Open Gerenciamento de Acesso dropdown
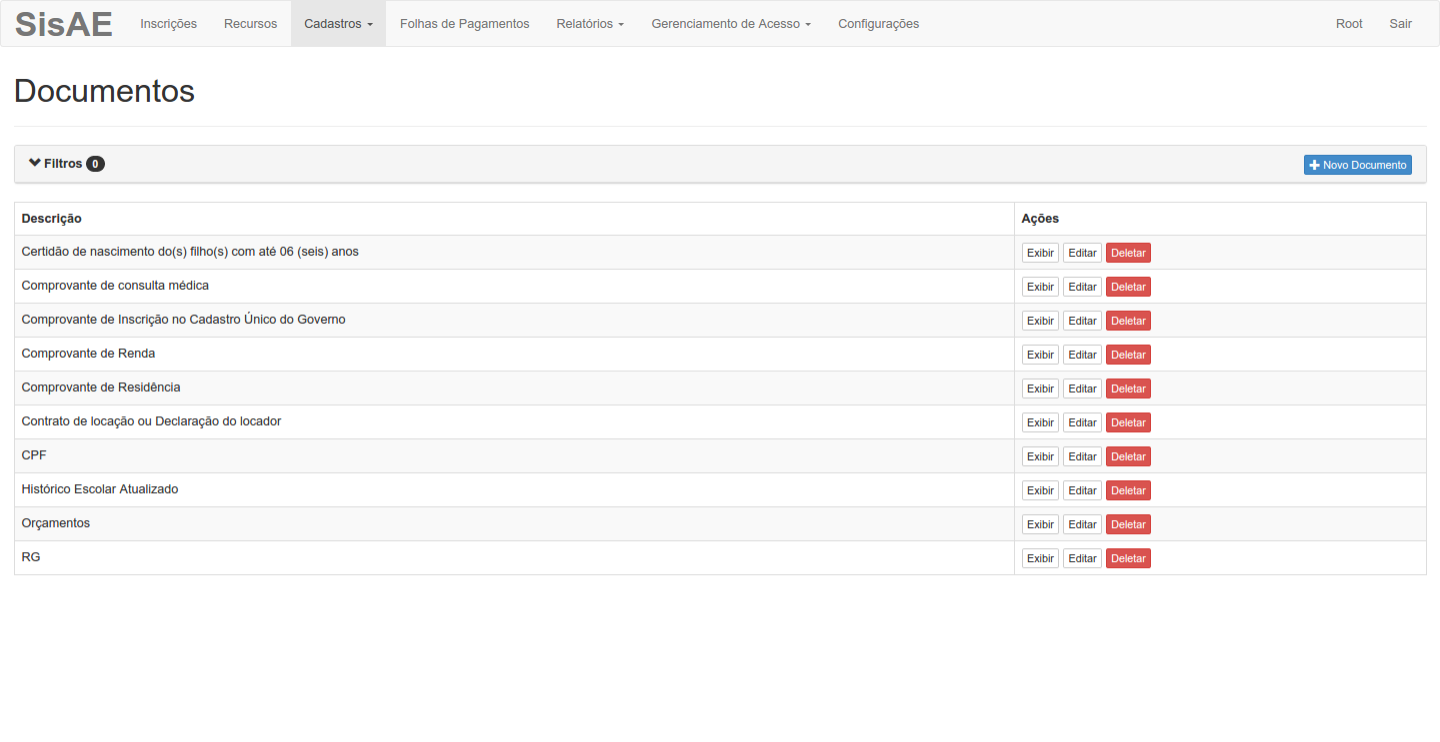1440x742 pixels. pyautogui.click(x=731, y=24)
